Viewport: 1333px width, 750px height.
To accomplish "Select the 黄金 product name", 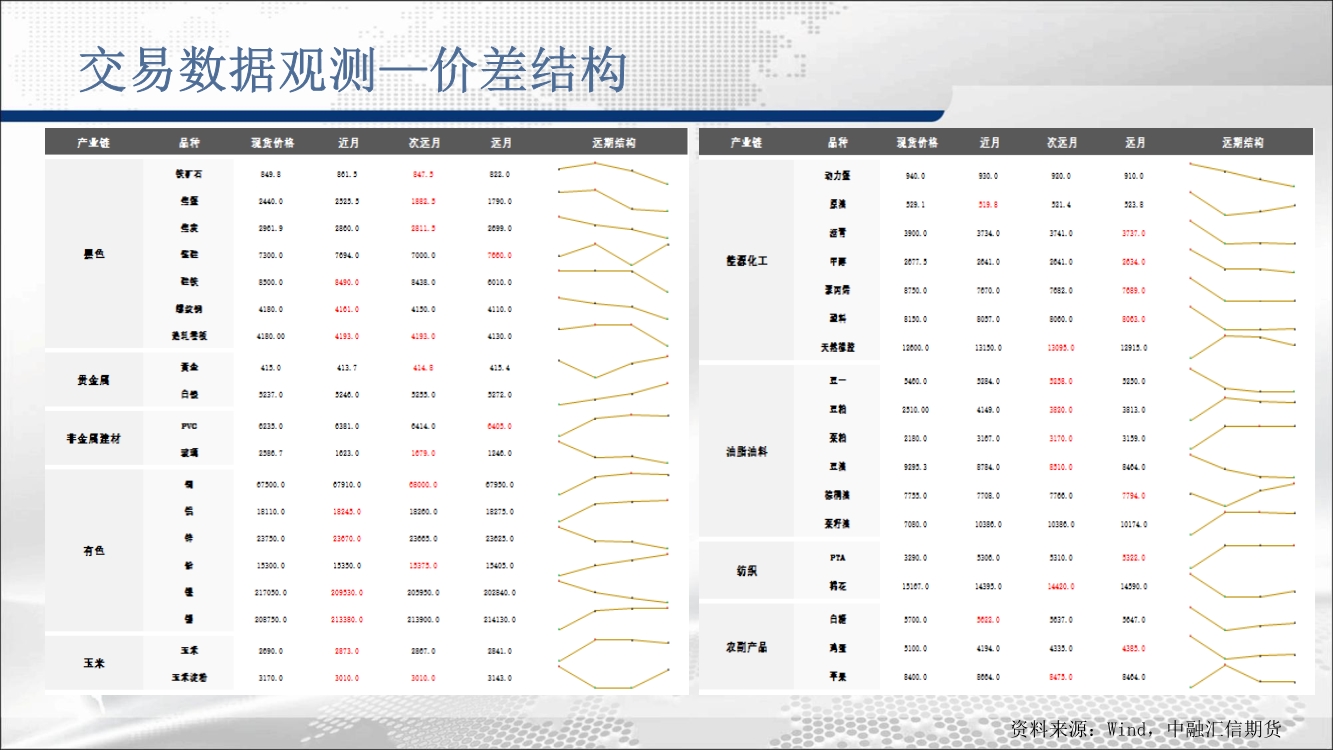I will click(x=188, y=367).
